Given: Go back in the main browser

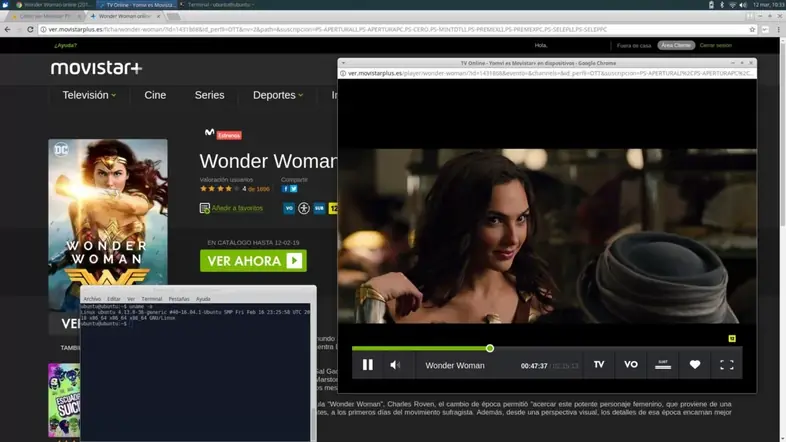Looking at the screenshot, I should pos(7,30).
